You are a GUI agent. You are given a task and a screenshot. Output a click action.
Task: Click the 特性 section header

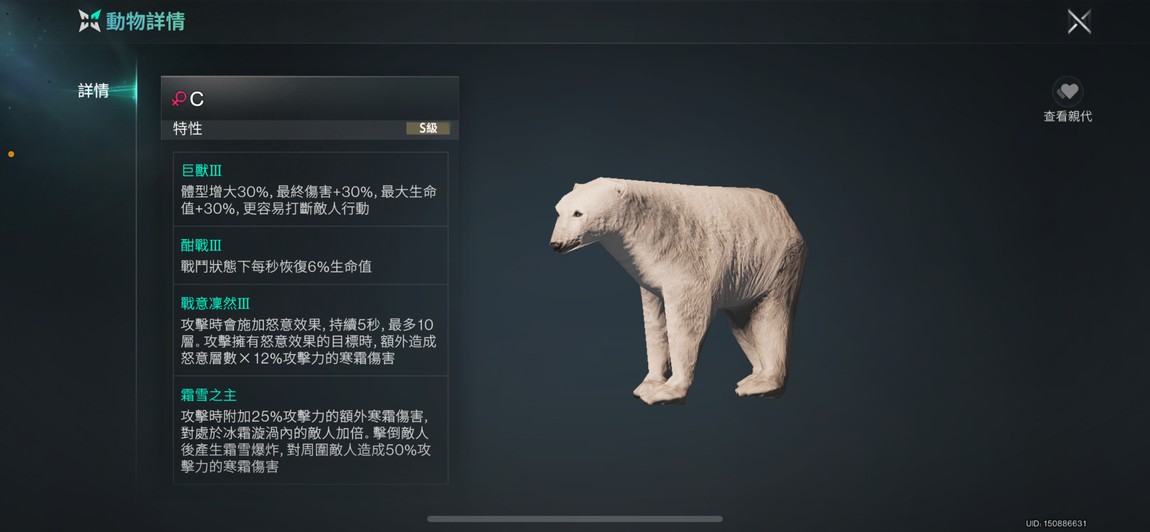coord(188,128)
